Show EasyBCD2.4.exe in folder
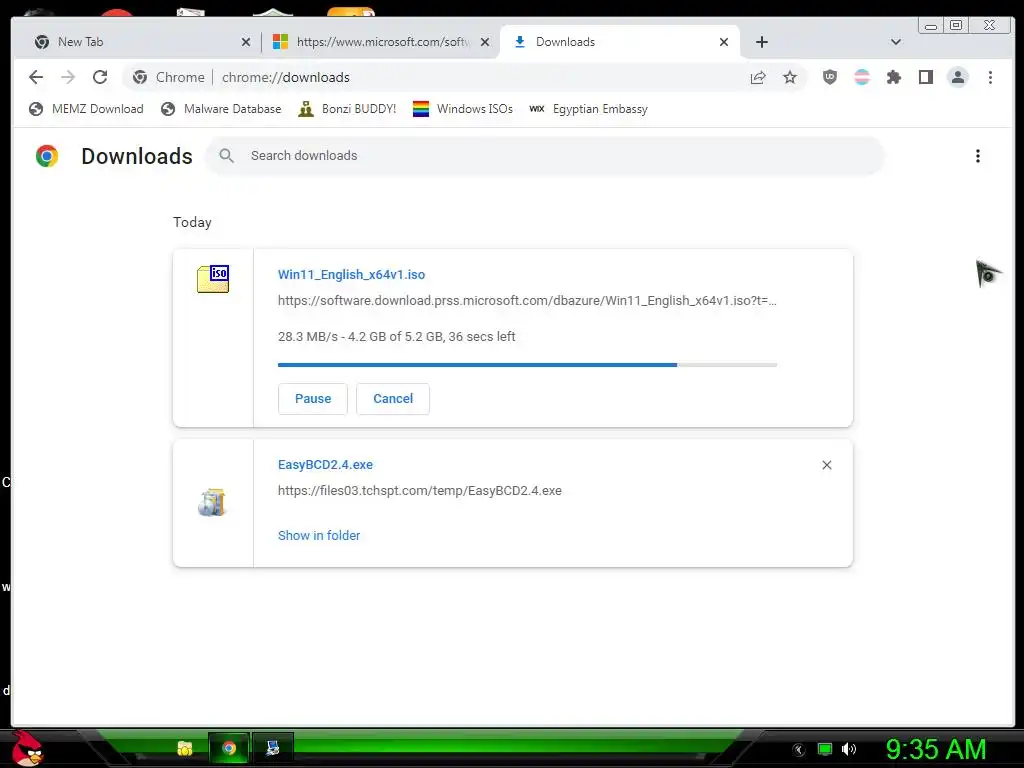 pos(319,536)
